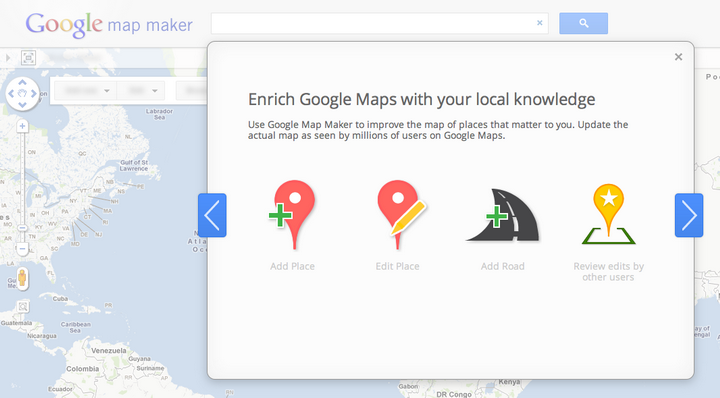This screenshot has width=720, height=398.
Task: Pan the map down with the arrow
Action: 22,105
